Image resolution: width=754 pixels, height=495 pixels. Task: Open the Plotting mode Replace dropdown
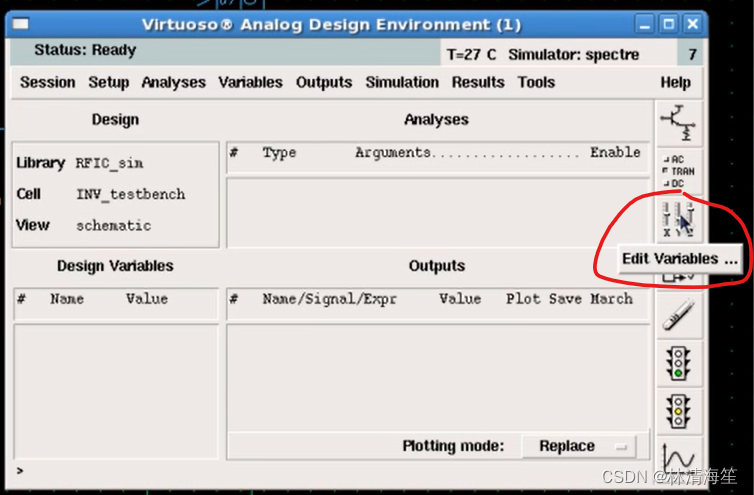point(579,446)
